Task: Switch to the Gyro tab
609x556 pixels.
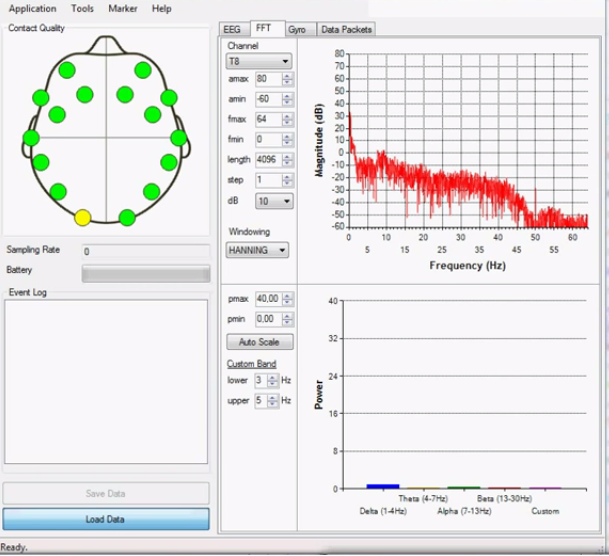Action: [297, 30]
